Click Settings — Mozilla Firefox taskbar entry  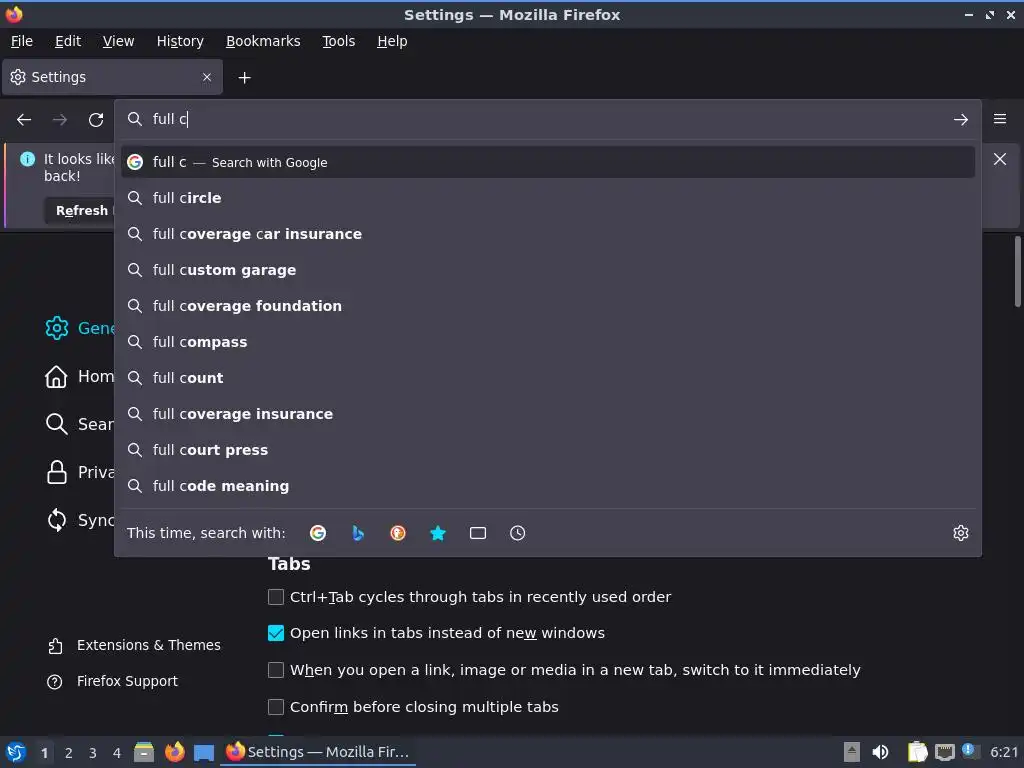pyautogui.click(x=319, y=752)
